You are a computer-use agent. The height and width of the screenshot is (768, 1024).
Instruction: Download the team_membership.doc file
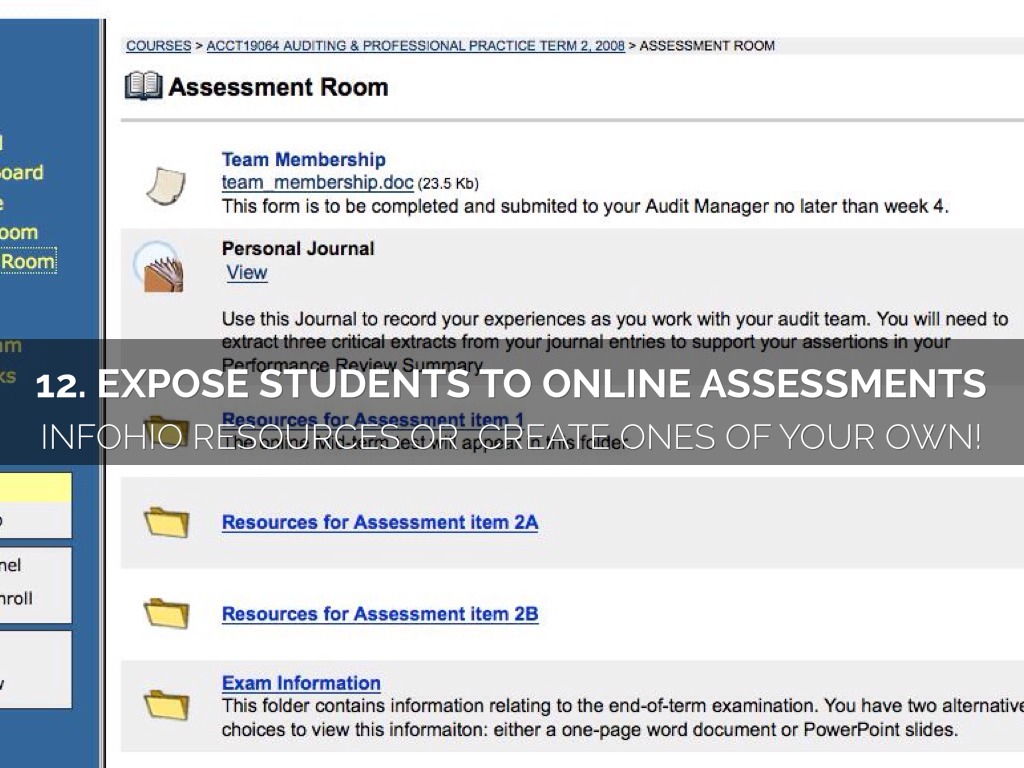[317, 183]
